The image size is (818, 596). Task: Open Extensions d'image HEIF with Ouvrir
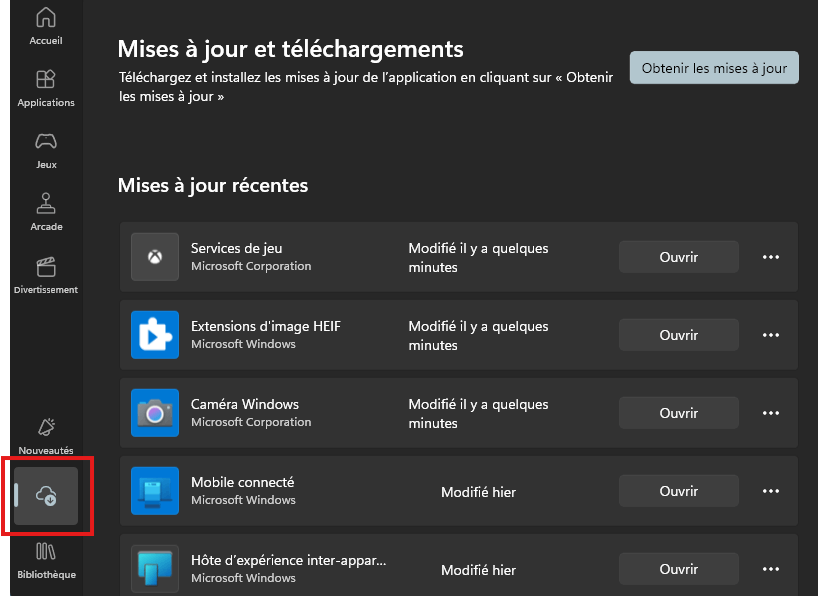pyautogui.click(x=679, y=335)
